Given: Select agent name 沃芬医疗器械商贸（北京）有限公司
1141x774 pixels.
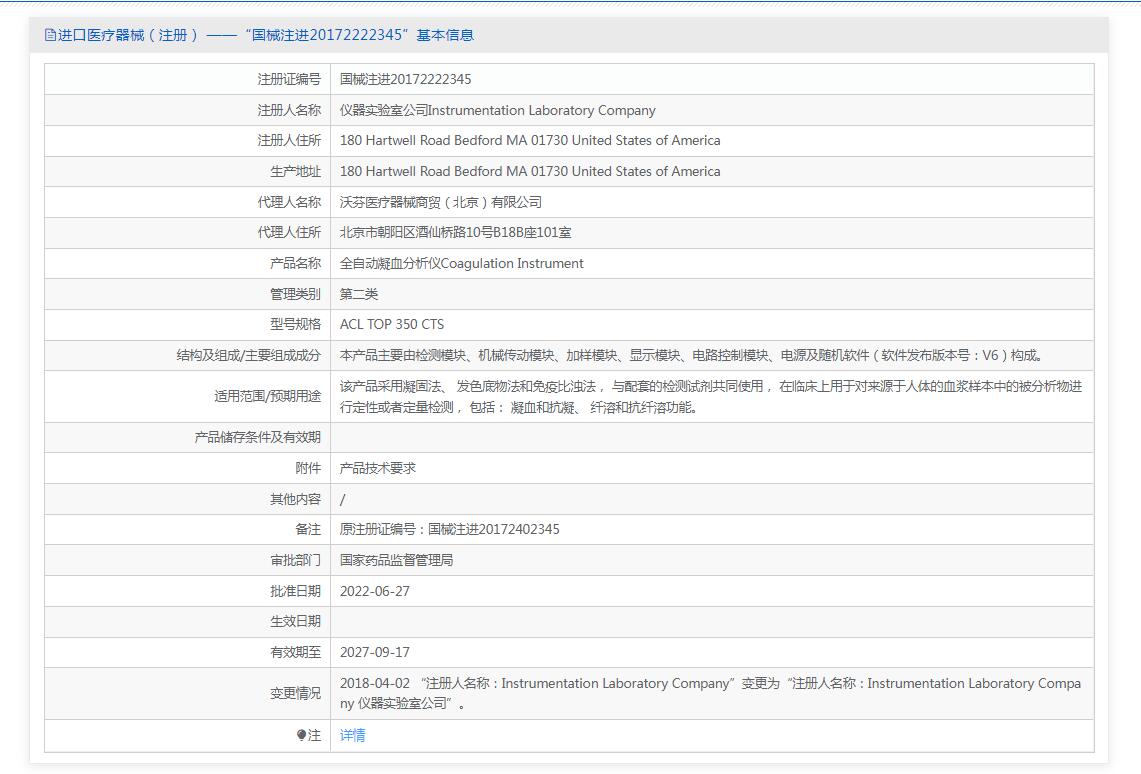Looking at the screenshot, I should coord(440,202).
